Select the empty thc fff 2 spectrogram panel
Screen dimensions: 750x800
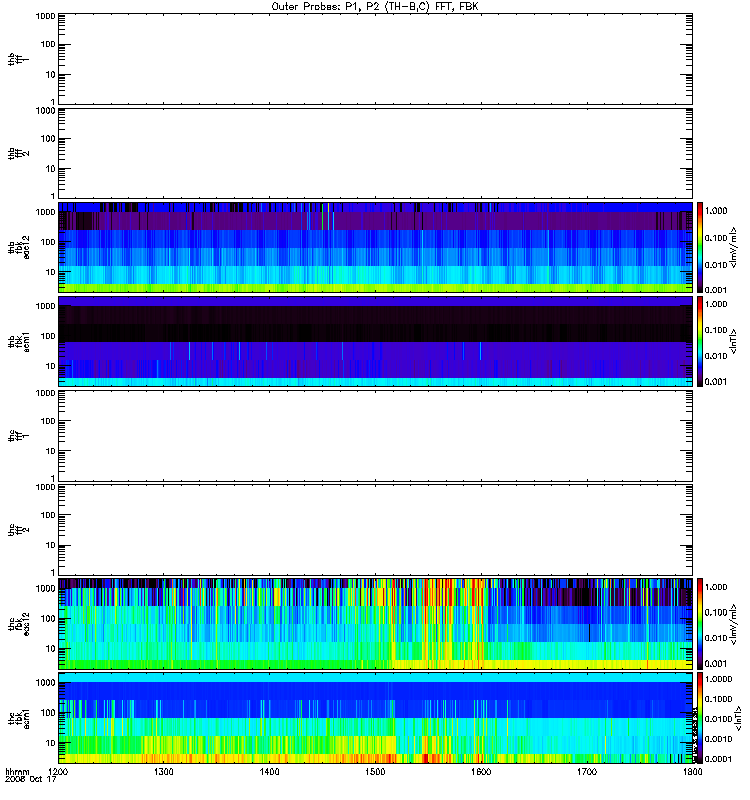[x=375, y=530]
